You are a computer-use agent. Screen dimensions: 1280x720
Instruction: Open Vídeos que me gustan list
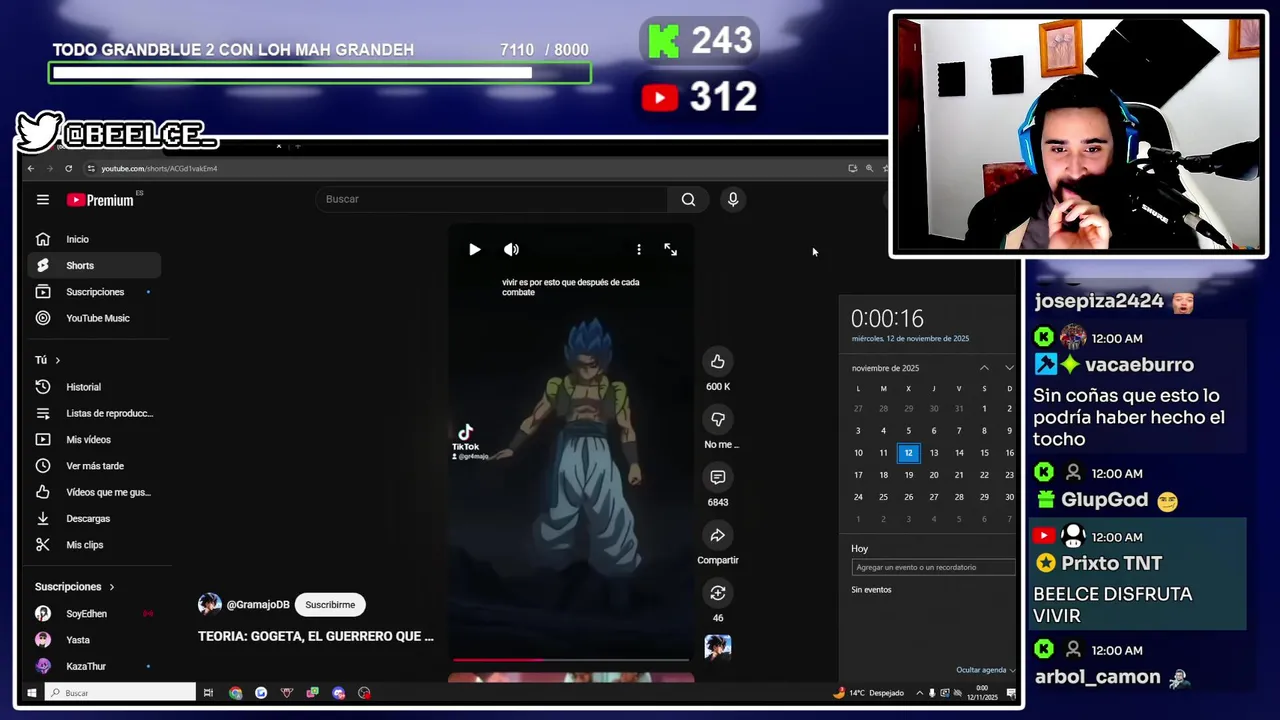tap(94, 492)
